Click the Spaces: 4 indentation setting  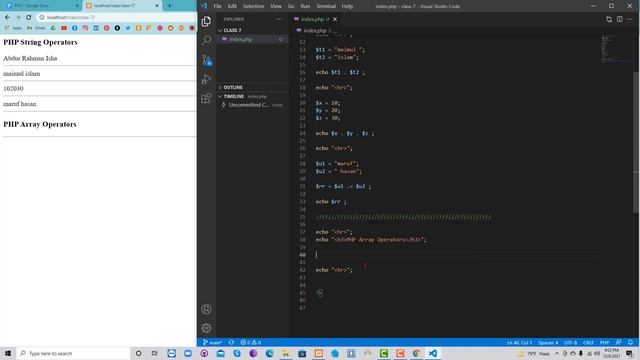tap(548, 342)
